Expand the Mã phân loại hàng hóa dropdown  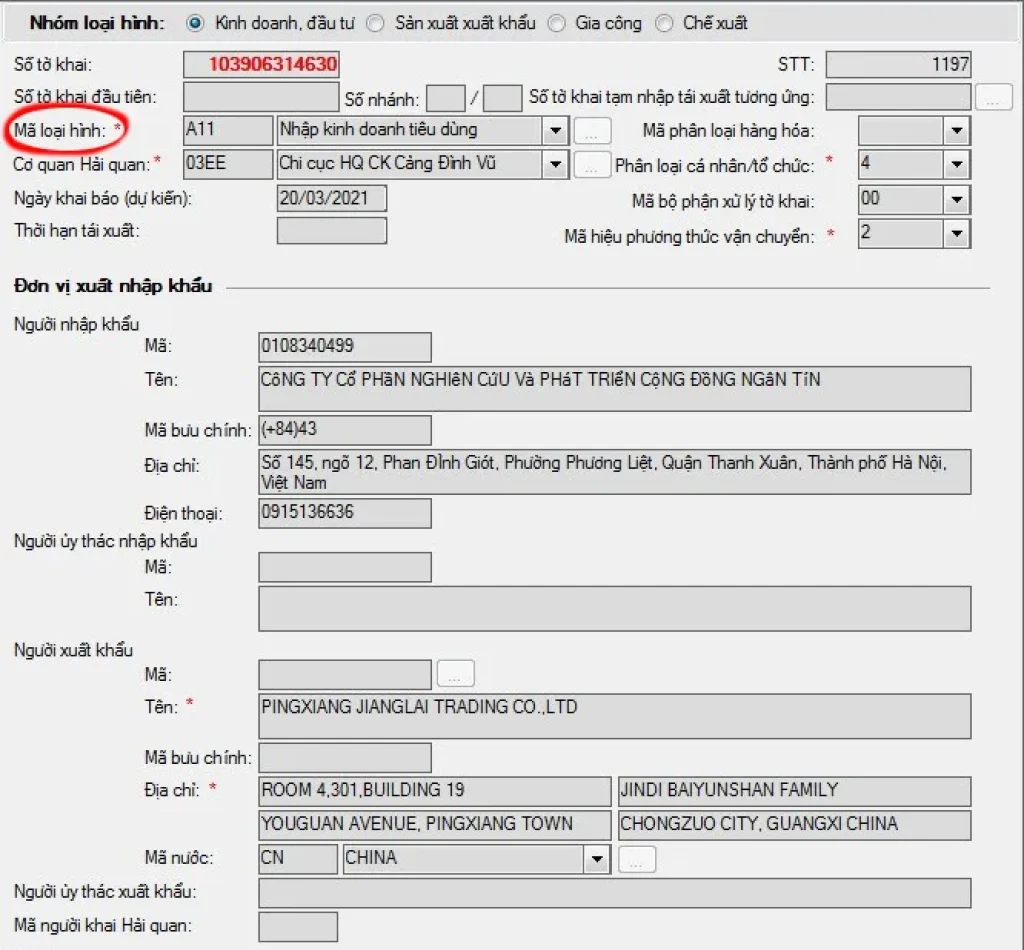[x=957, y=131]
